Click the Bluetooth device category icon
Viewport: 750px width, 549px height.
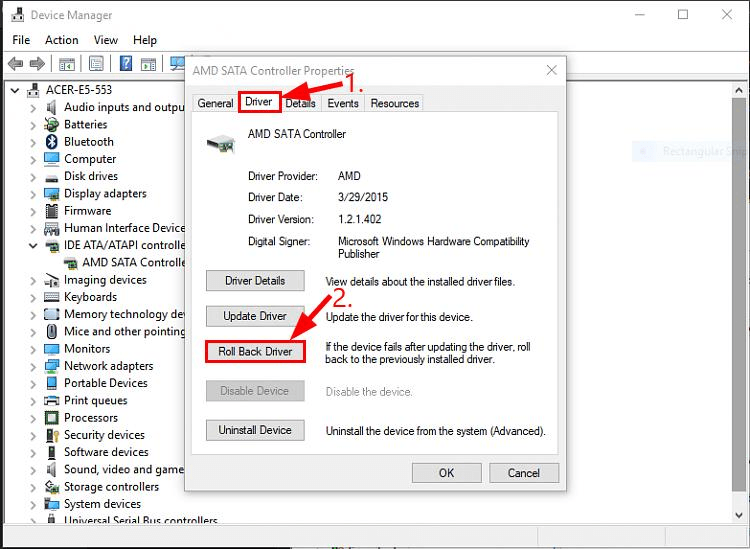point(52,142)
